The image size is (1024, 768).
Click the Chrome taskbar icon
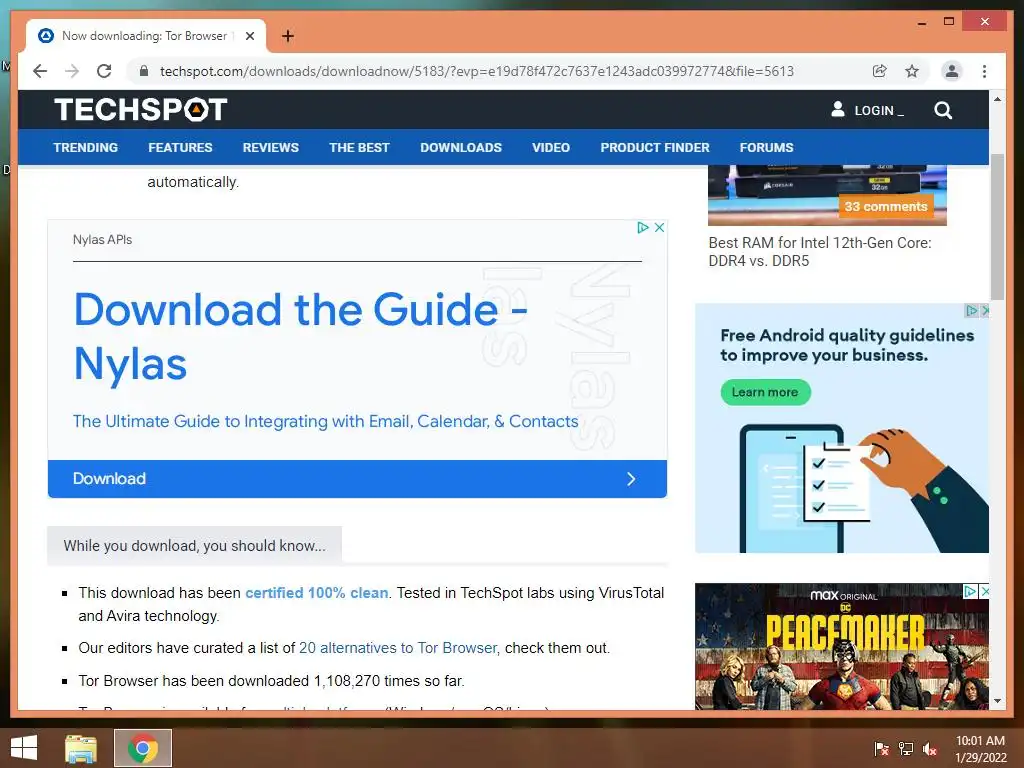[143, 748]
